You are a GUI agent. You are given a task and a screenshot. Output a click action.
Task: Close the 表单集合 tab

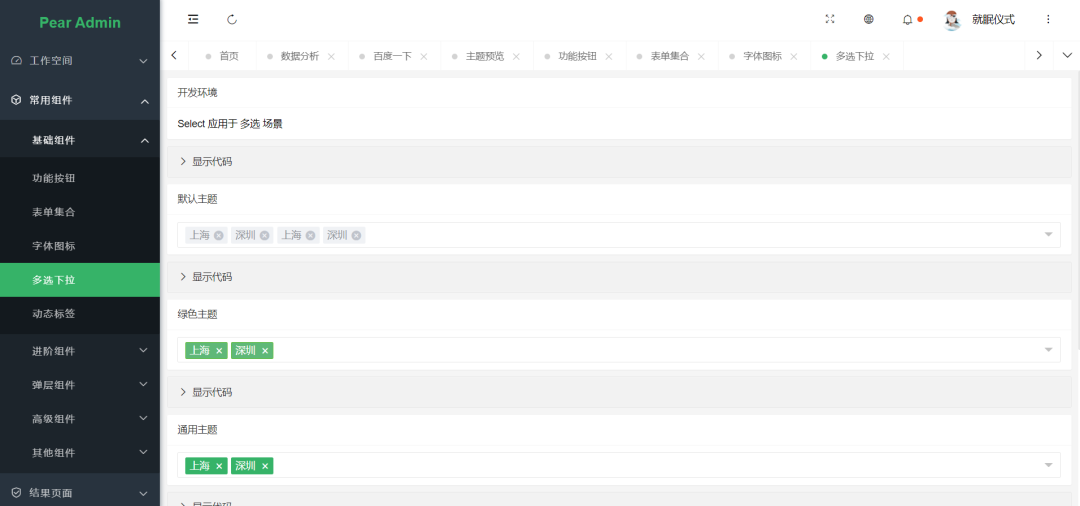click(x=701, y=56)
